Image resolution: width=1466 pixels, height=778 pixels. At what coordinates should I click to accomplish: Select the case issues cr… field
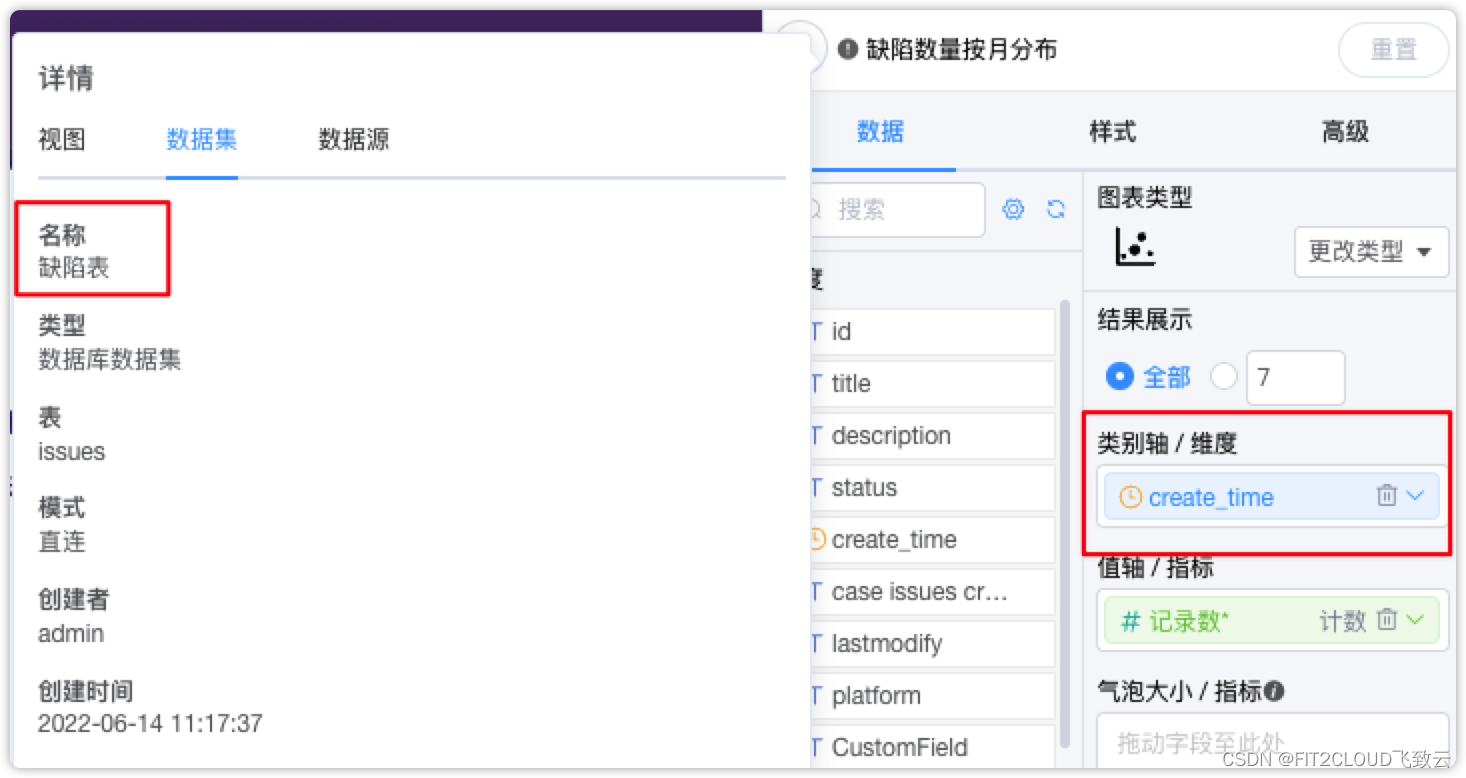pyautogui.click(x=932, y=592)
